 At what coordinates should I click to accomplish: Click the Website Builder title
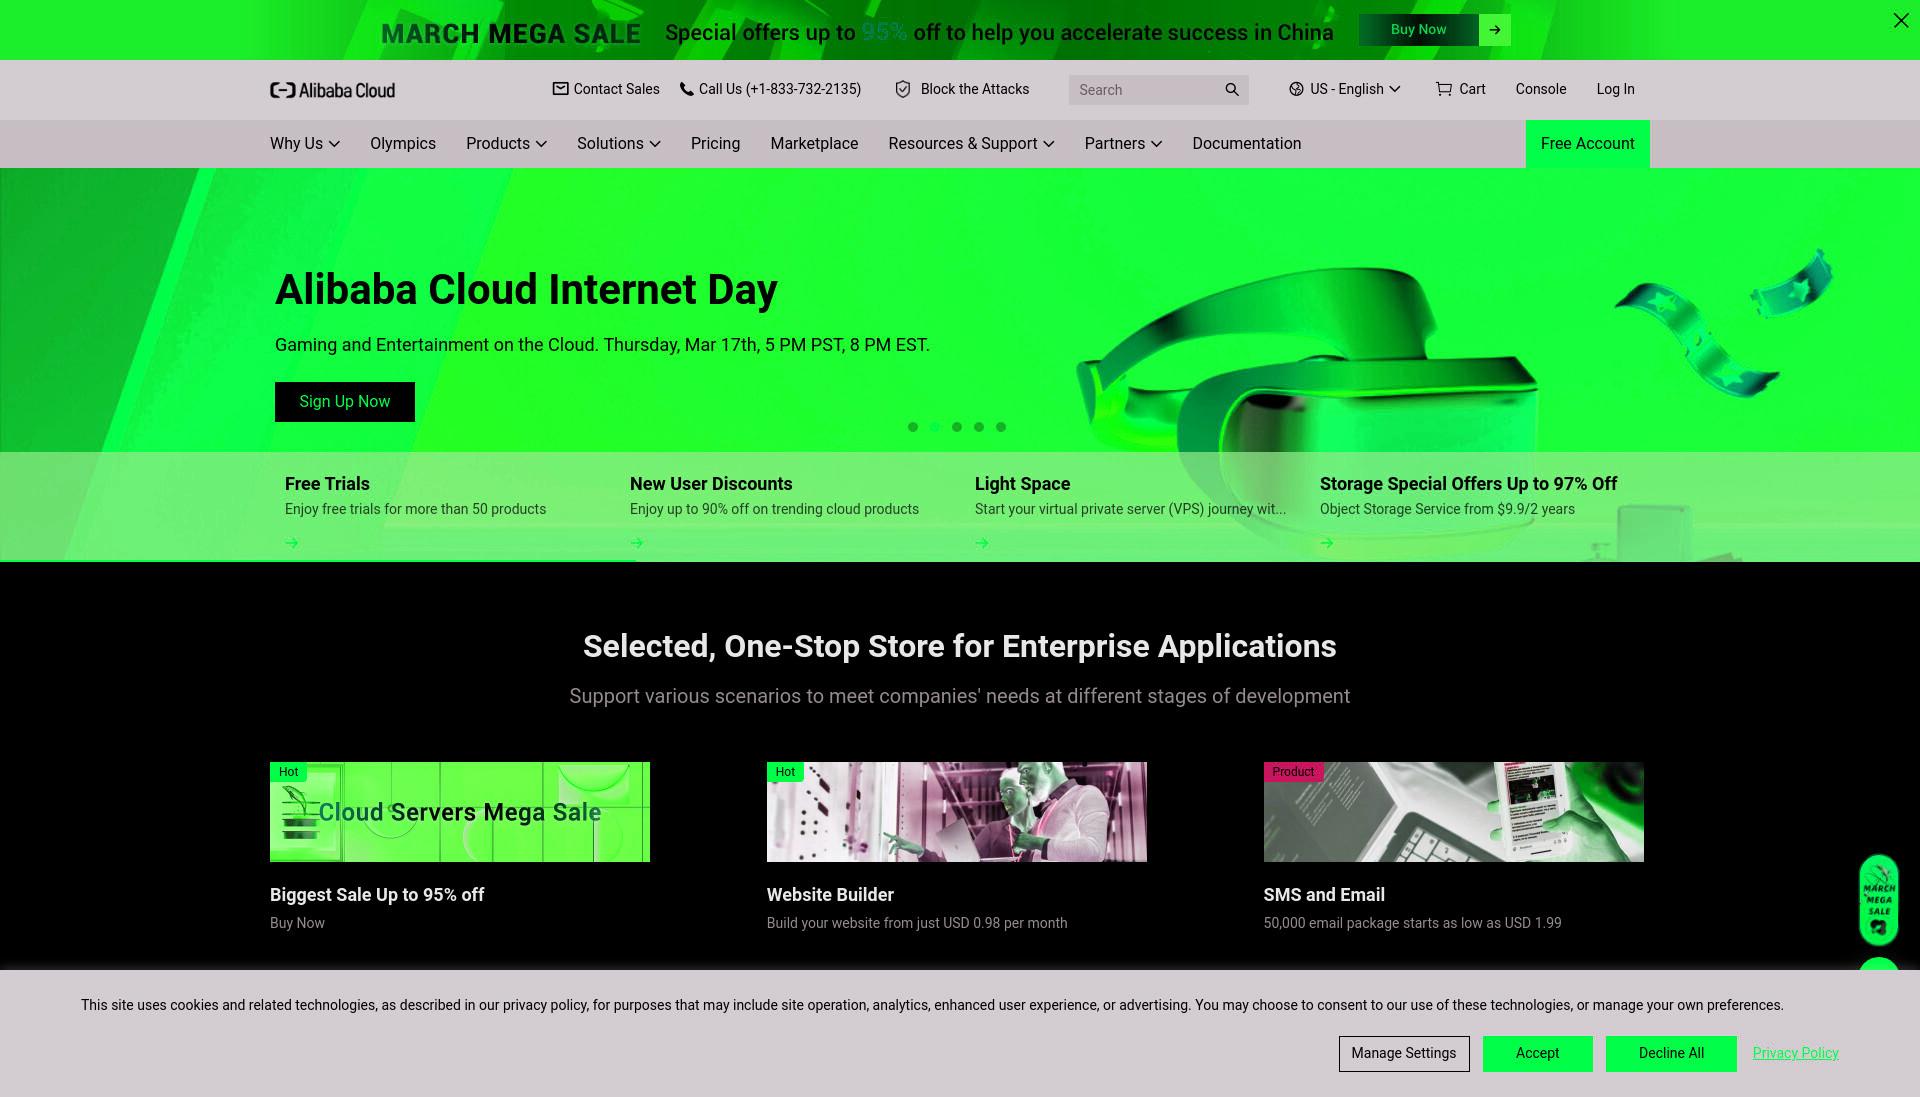[830, 895]
